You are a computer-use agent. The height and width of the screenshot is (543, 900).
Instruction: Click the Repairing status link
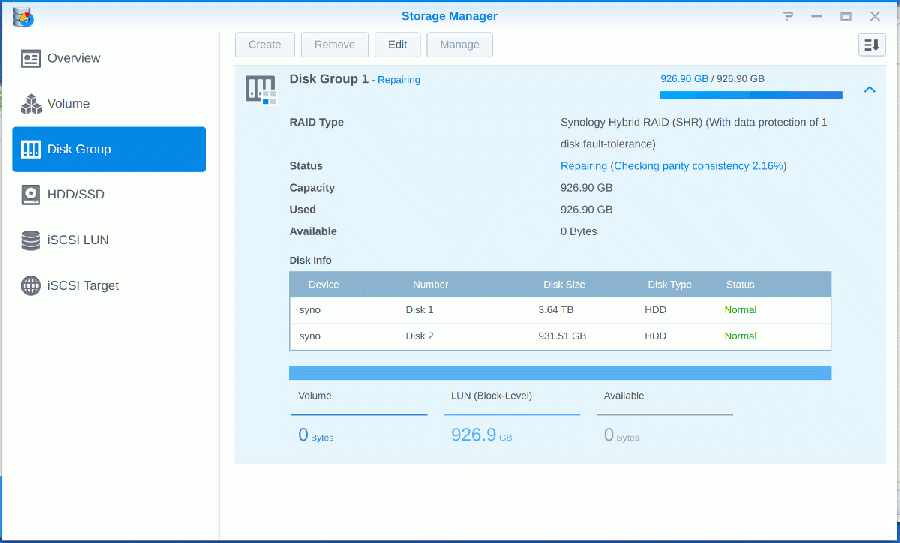coord(399,80)
